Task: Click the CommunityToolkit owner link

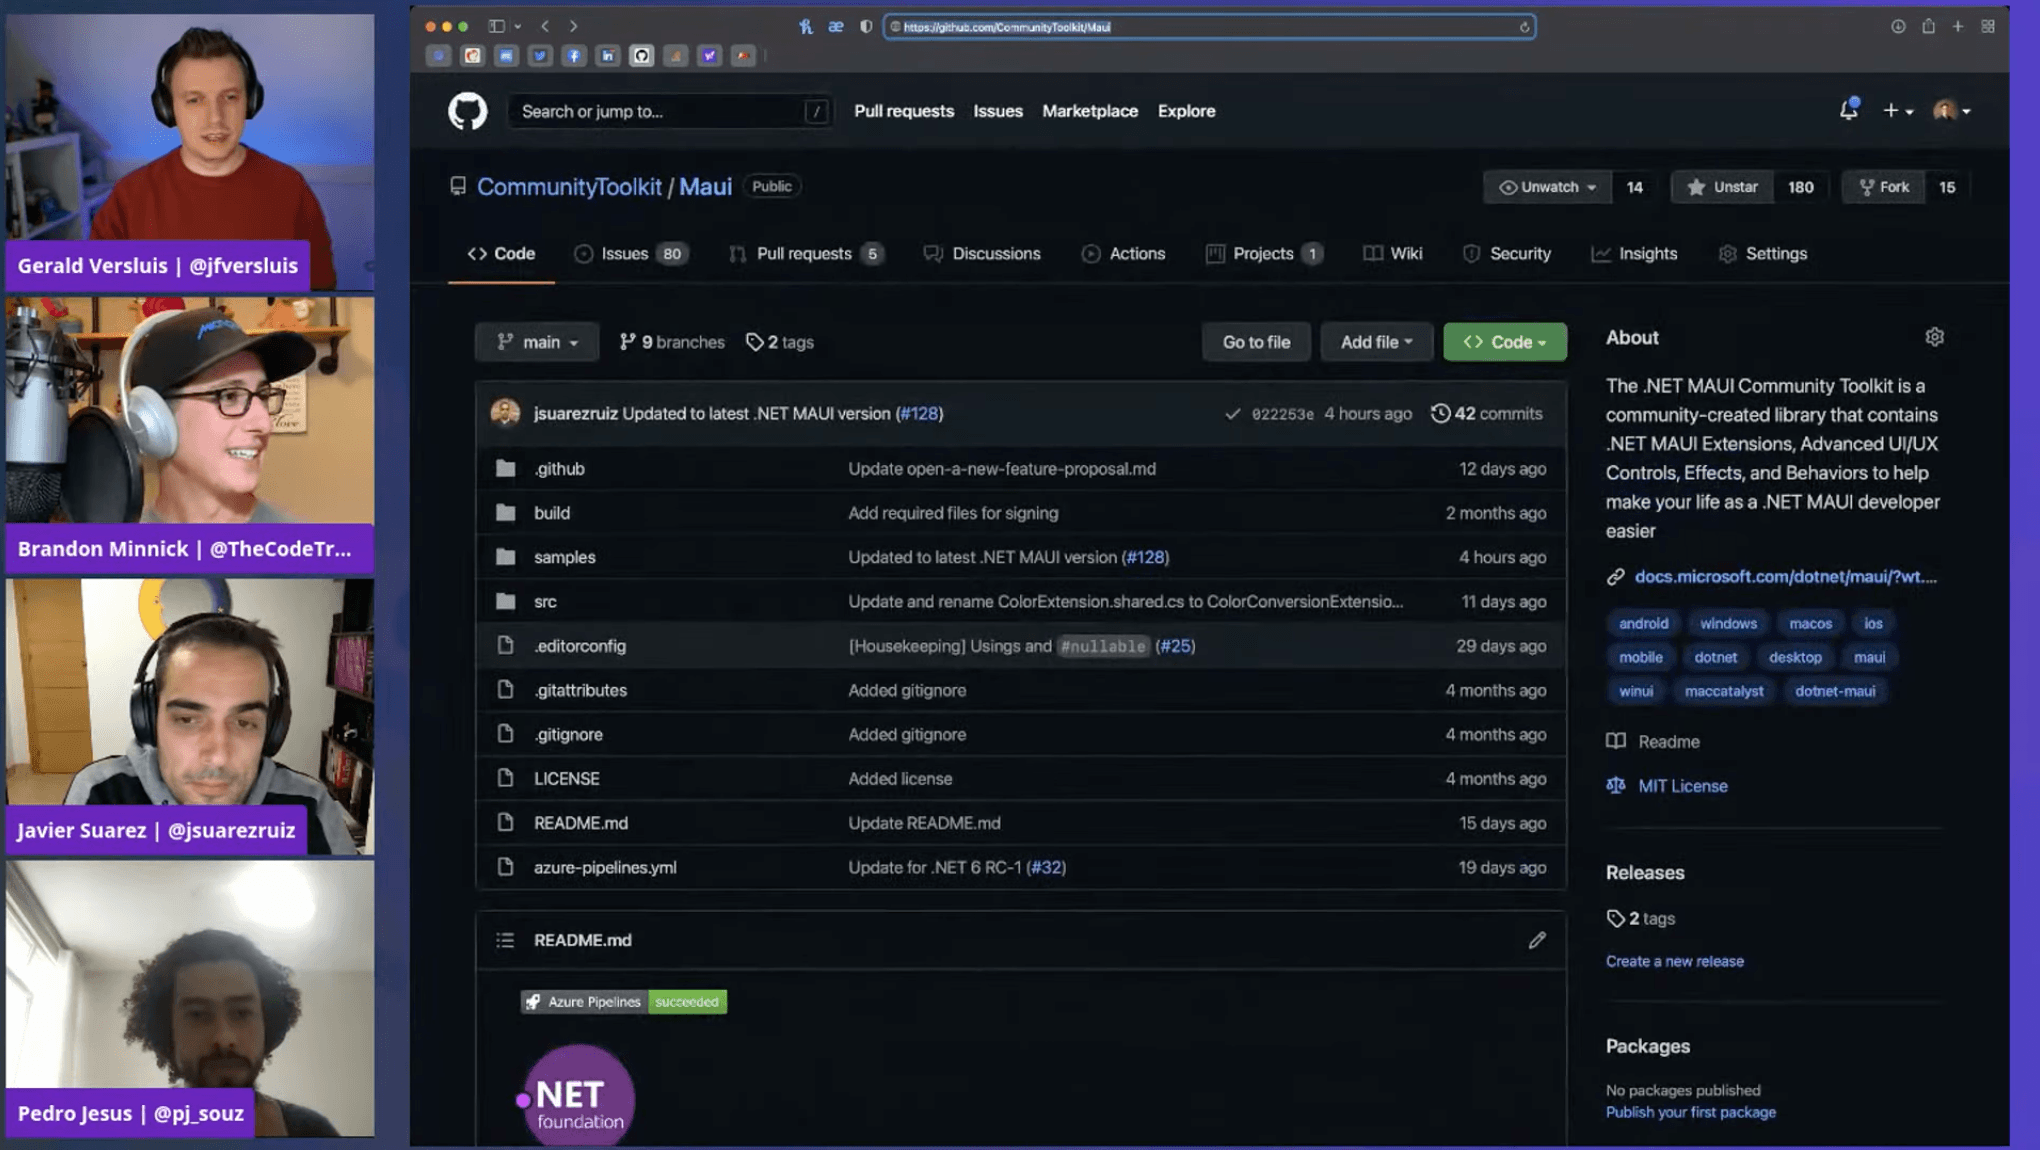Action: (x=569, y=187)
